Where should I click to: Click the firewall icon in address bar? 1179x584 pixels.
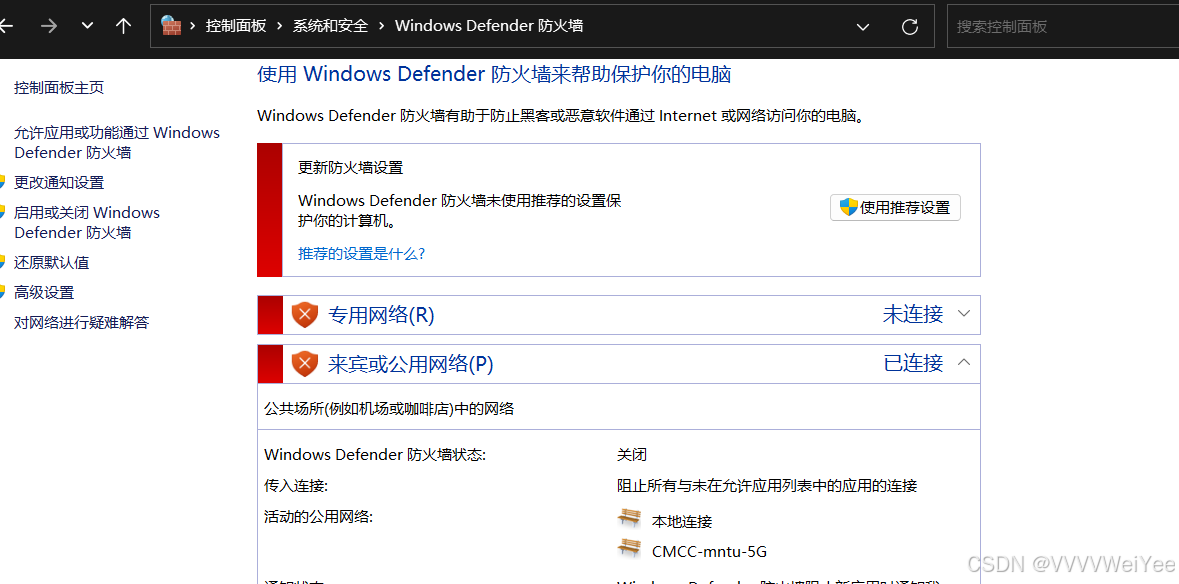(171, 26)
